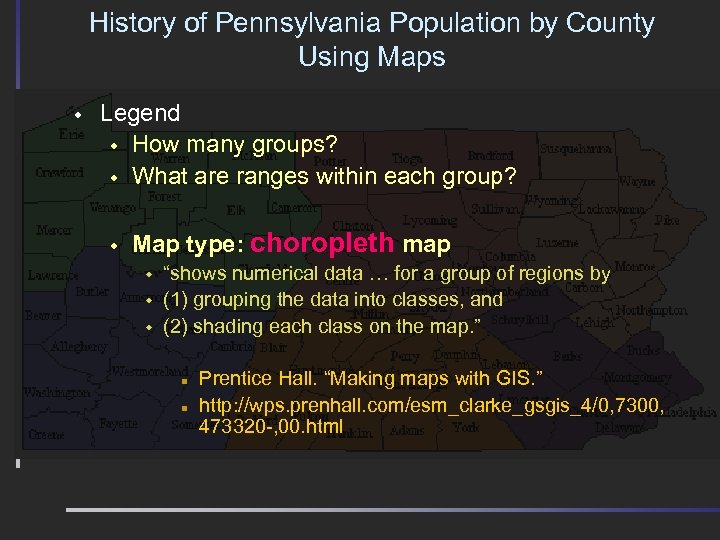Click the Montgomery county label

pyautogui.click(x=637, y=378)
